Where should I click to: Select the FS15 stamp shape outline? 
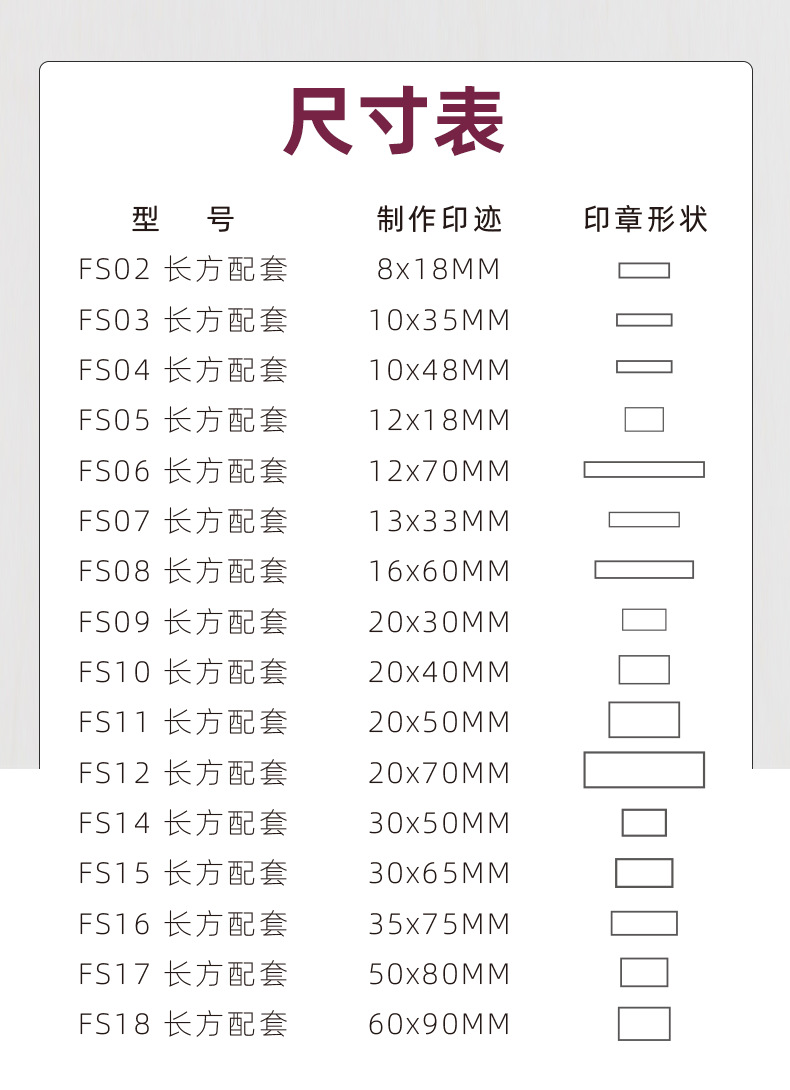(644, 873)
